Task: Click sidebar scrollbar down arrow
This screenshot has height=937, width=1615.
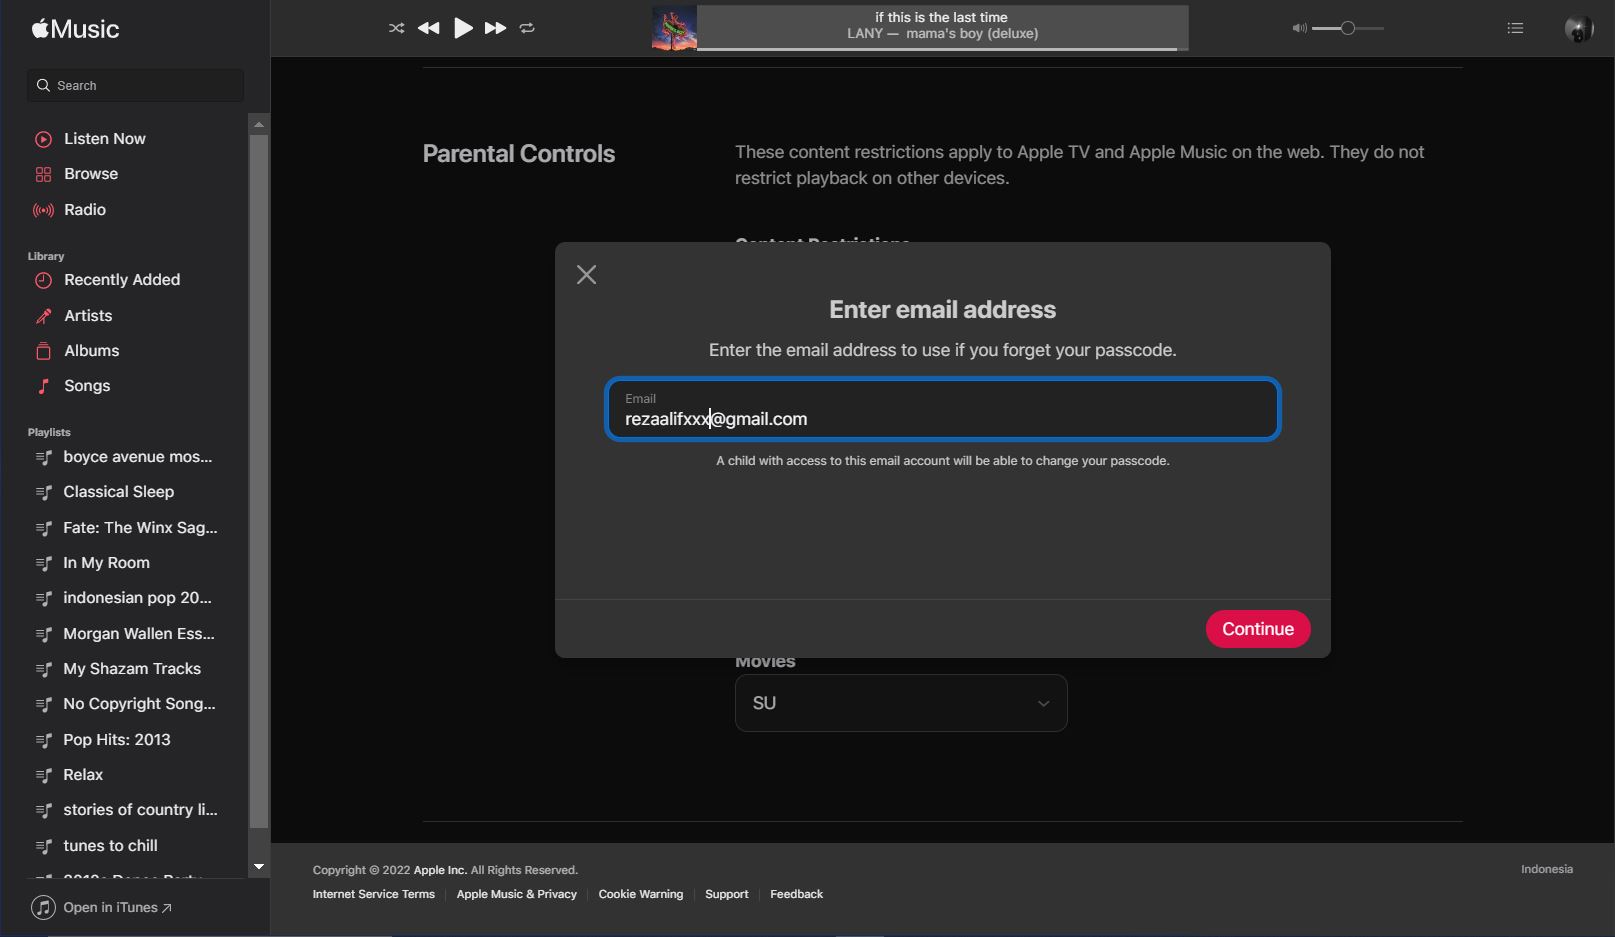Action: (259, 867)
